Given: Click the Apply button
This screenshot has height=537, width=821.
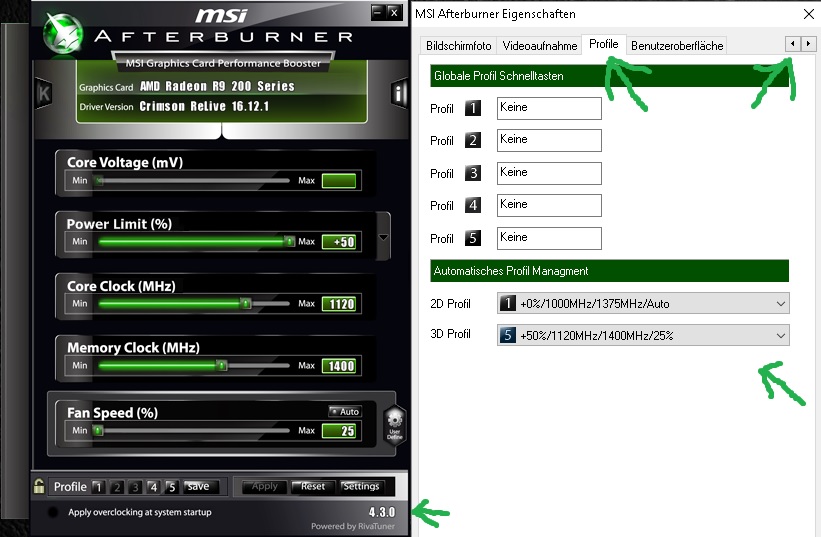Looking at the screenshot, I should coord(264,486).
